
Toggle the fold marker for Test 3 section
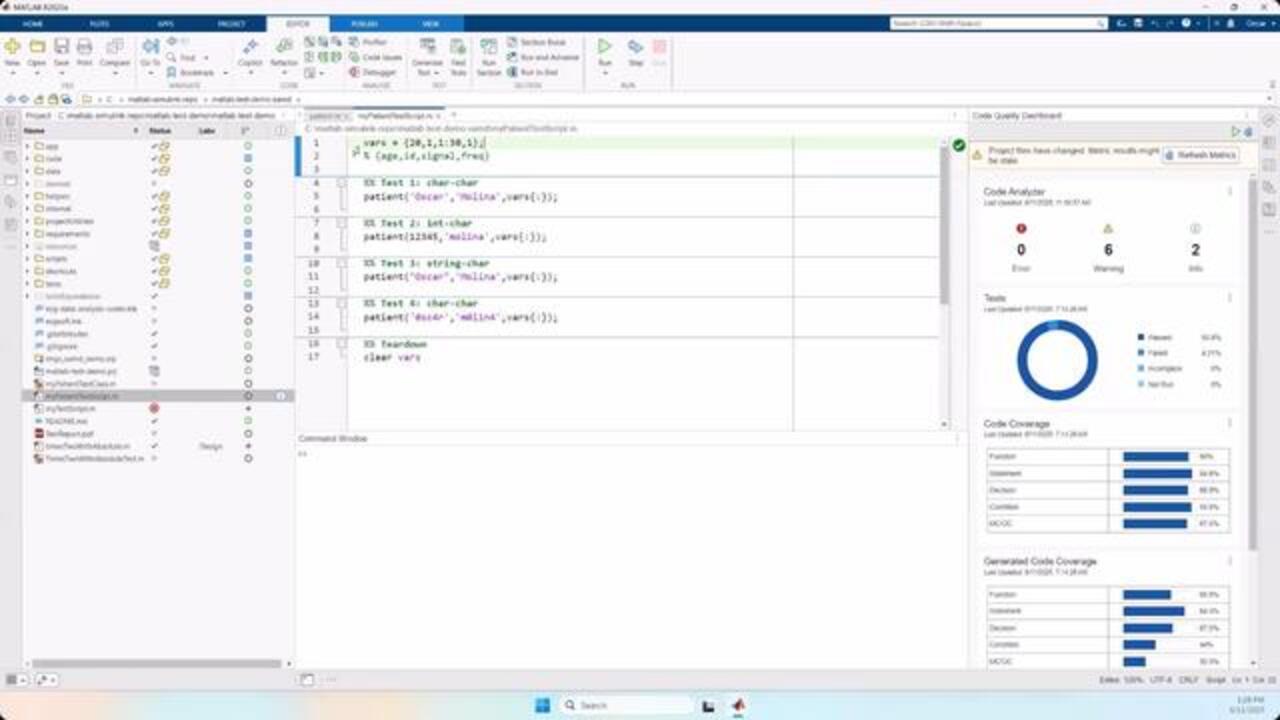[342, 264]
